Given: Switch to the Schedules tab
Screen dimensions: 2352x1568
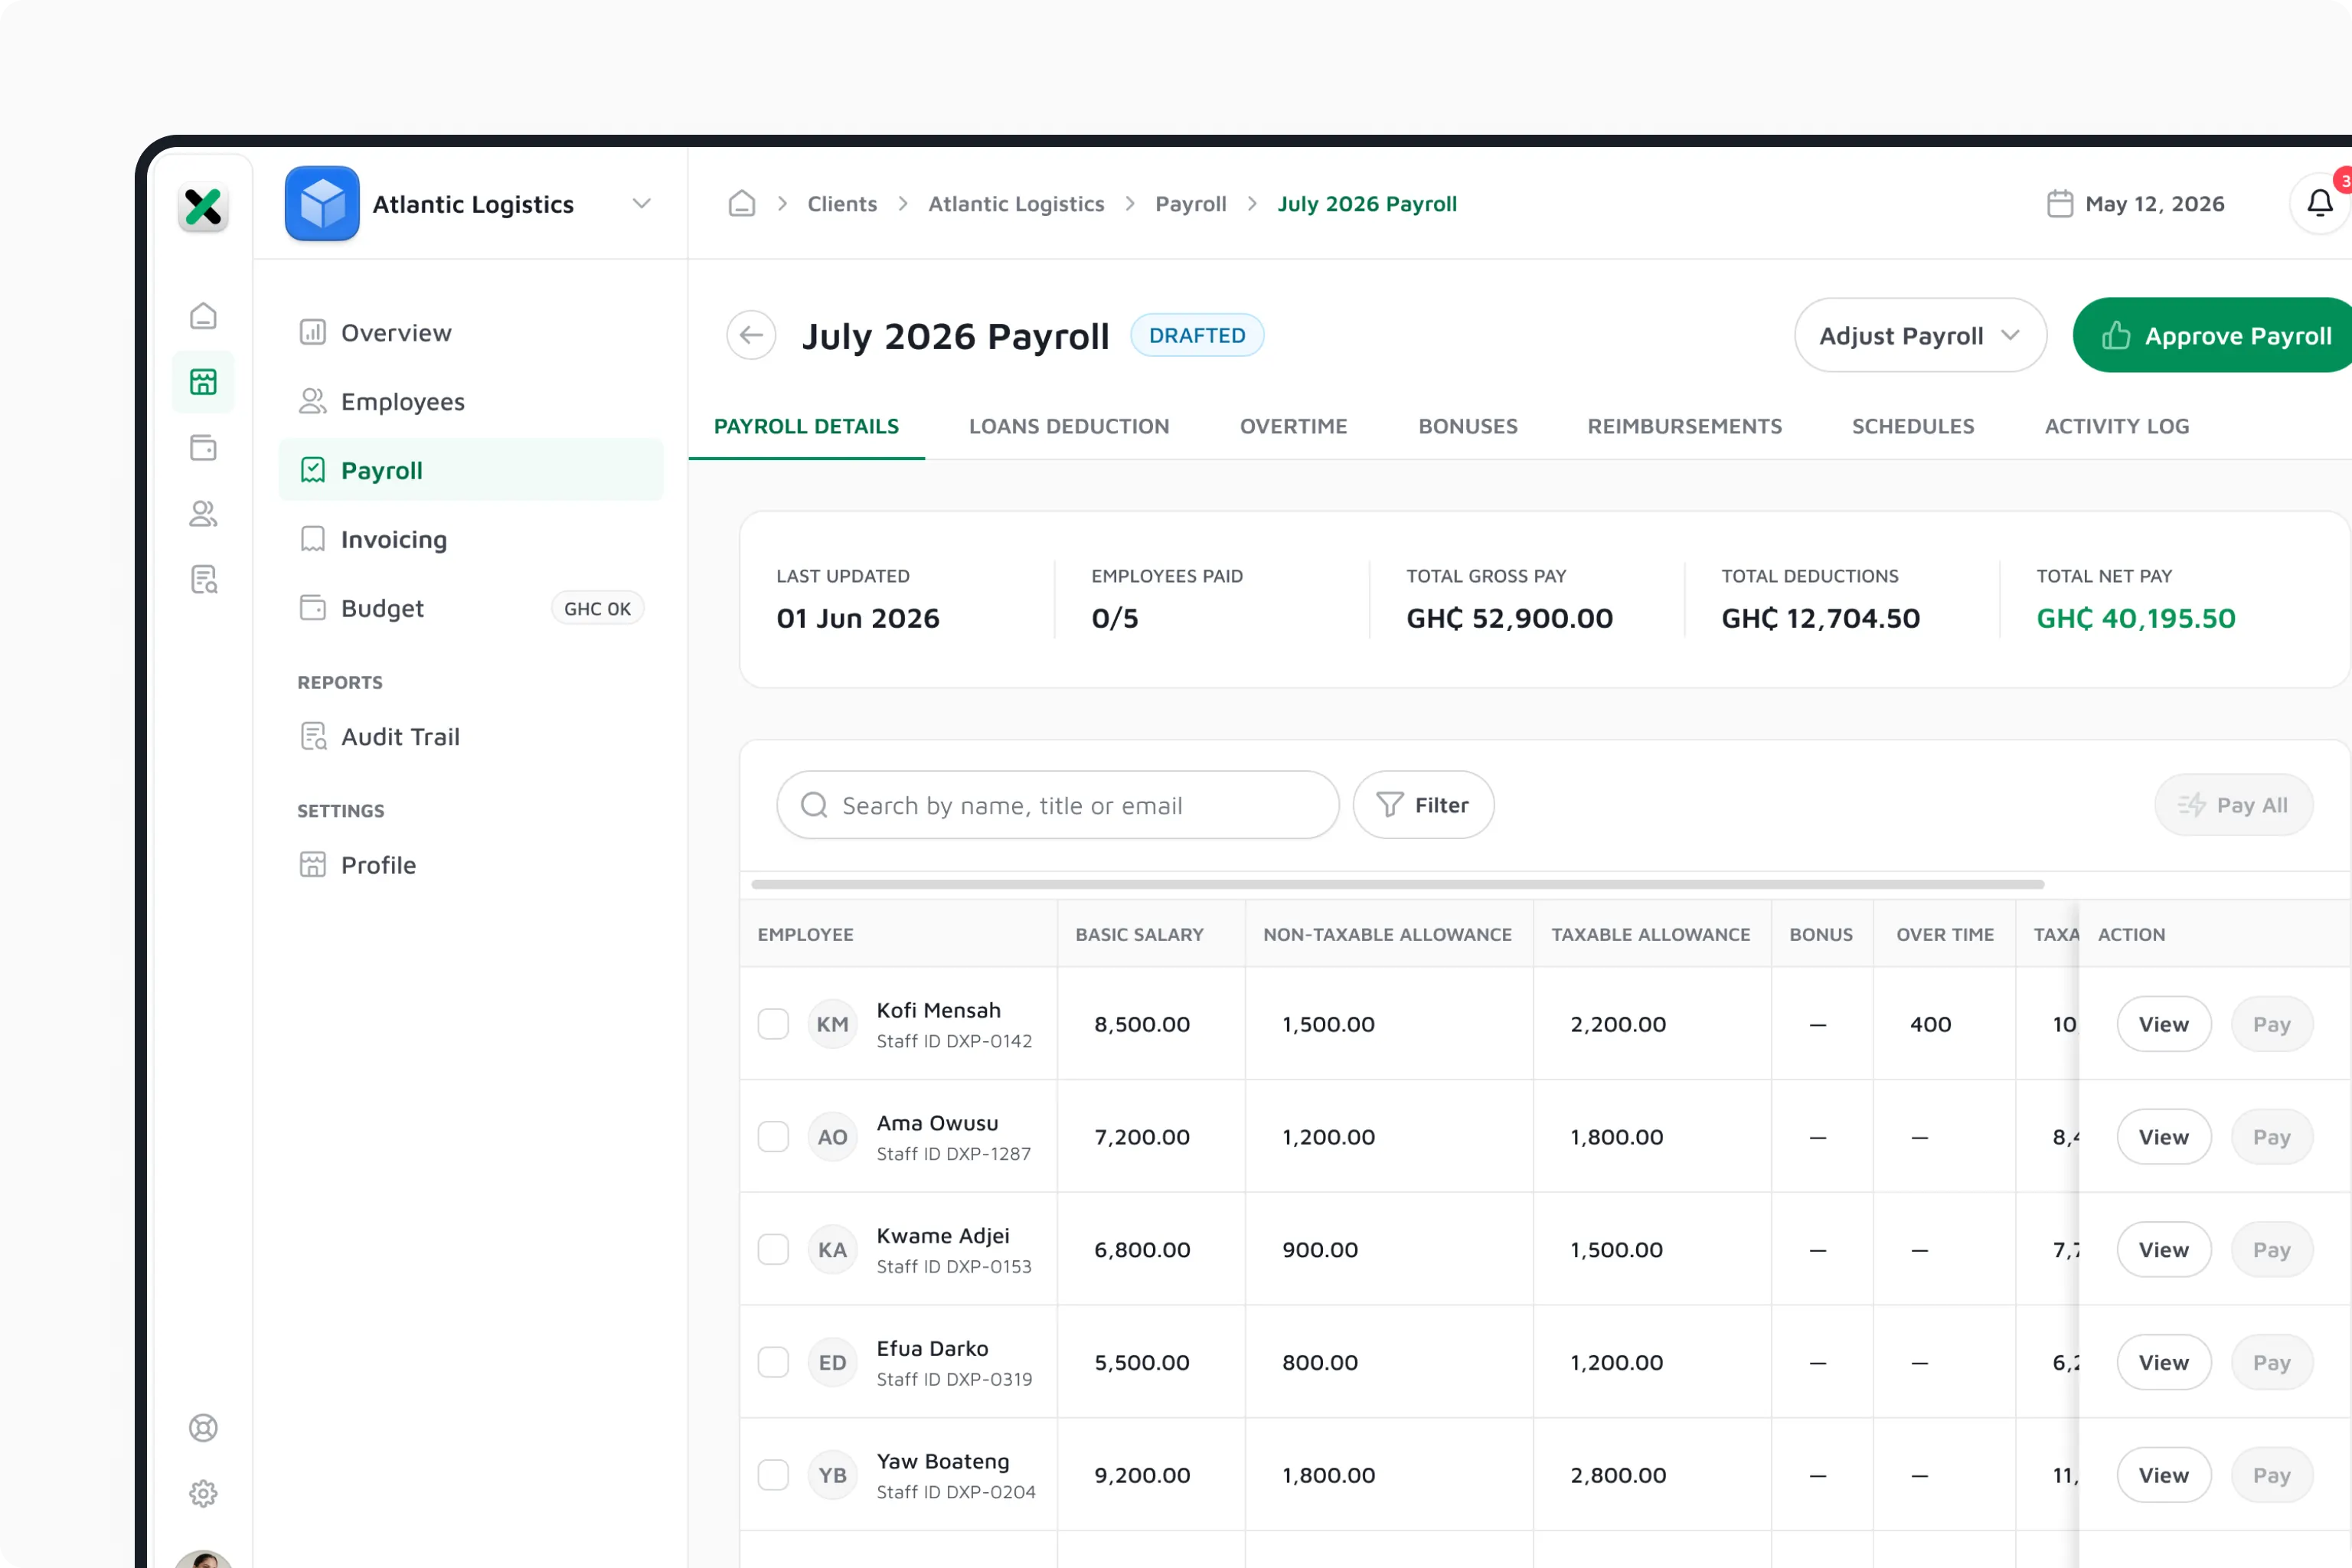Looking at the screenshot, I should click(x=1913, y=426).
